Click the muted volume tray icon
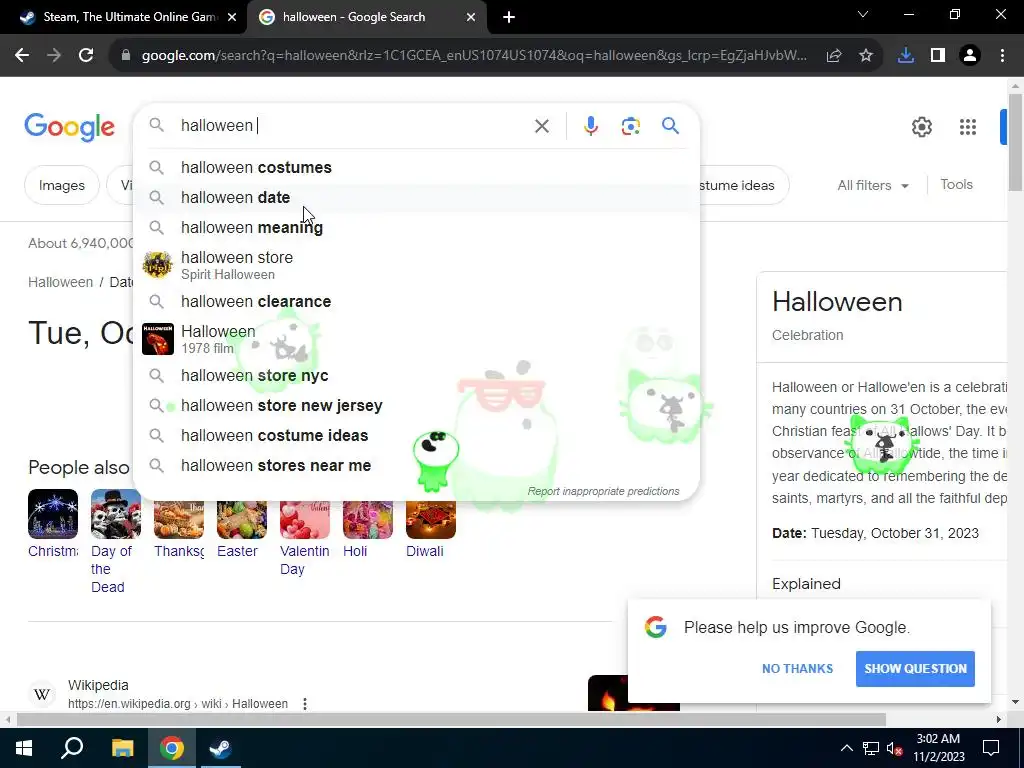 point(895,748)
